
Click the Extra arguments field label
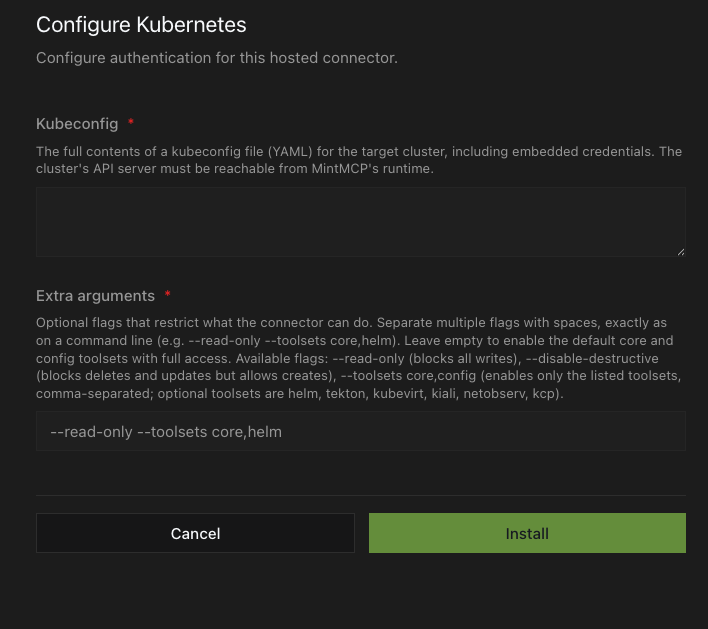pyautogui.click(x=95, y=296)
